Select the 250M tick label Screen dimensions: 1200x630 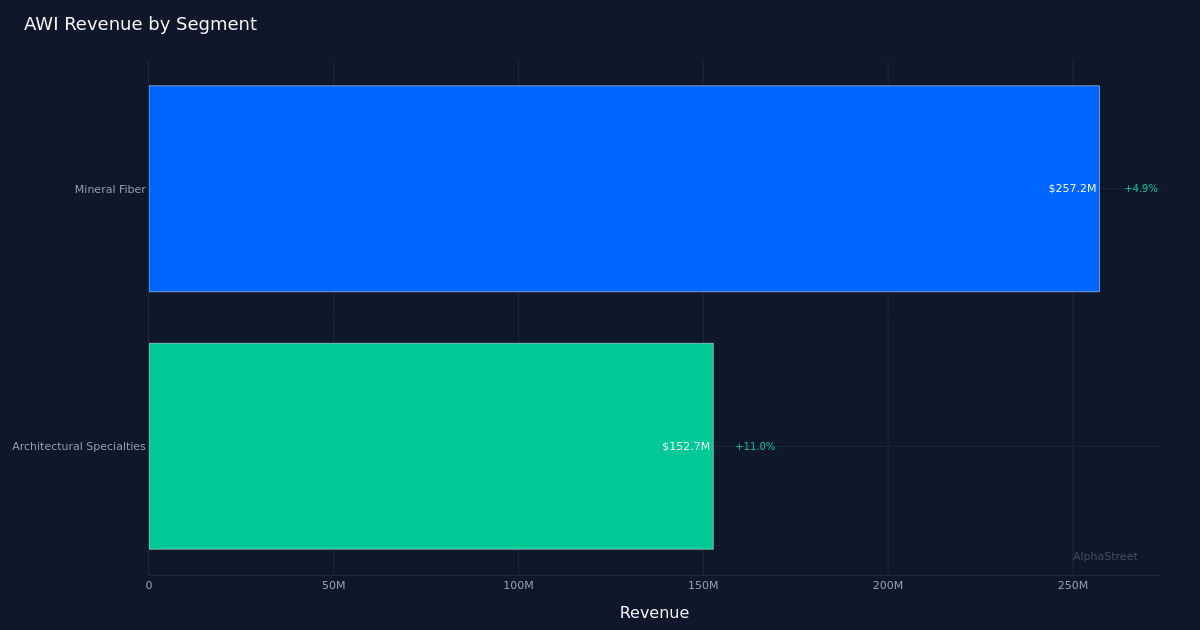coord(1072,585)
